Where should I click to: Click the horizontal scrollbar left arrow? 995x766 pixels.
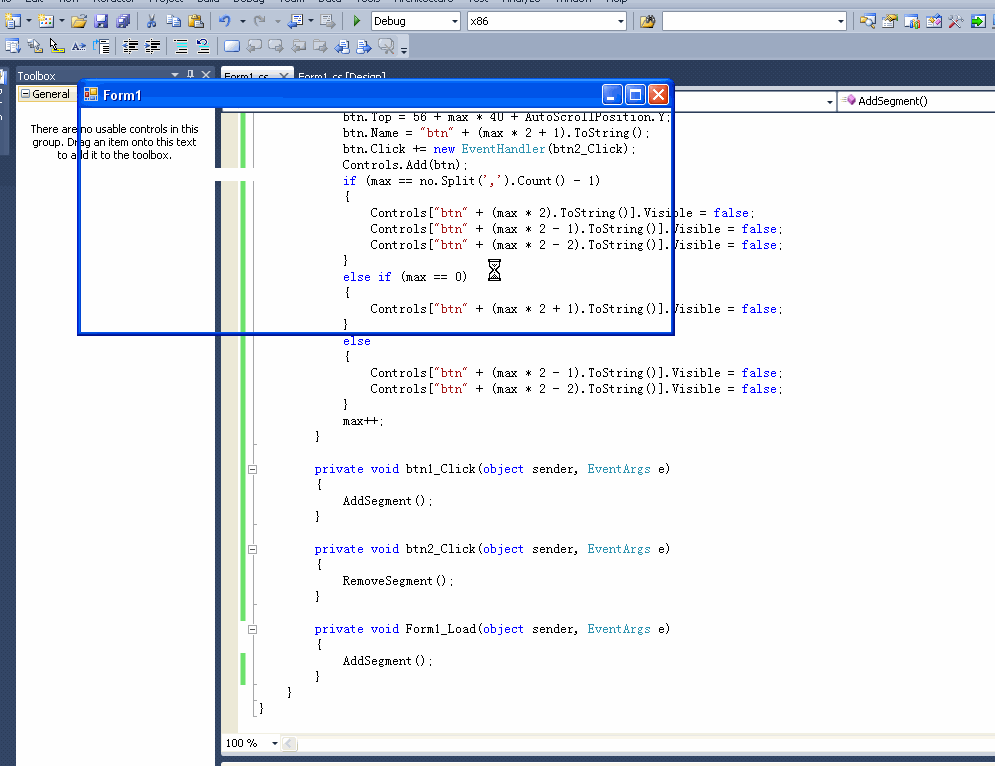point(289,743)
